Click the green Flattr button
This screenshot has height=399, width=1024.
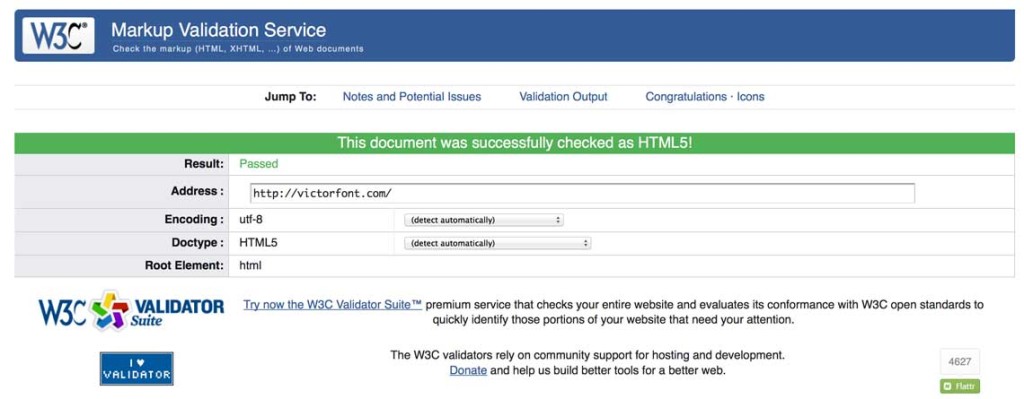(960, 387)
